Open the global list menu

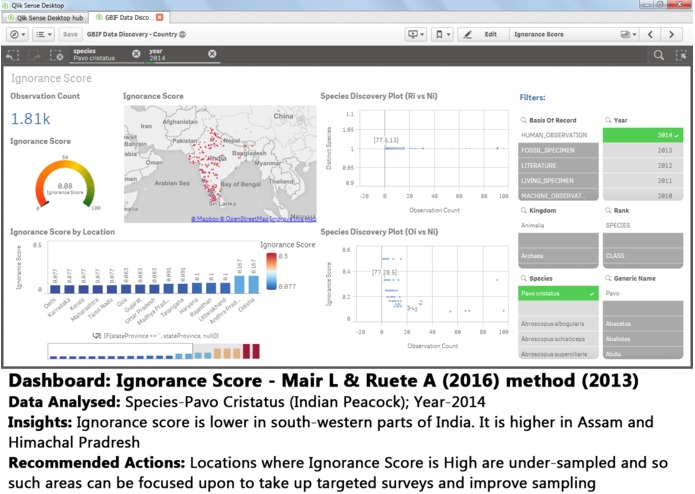(43, 34)
